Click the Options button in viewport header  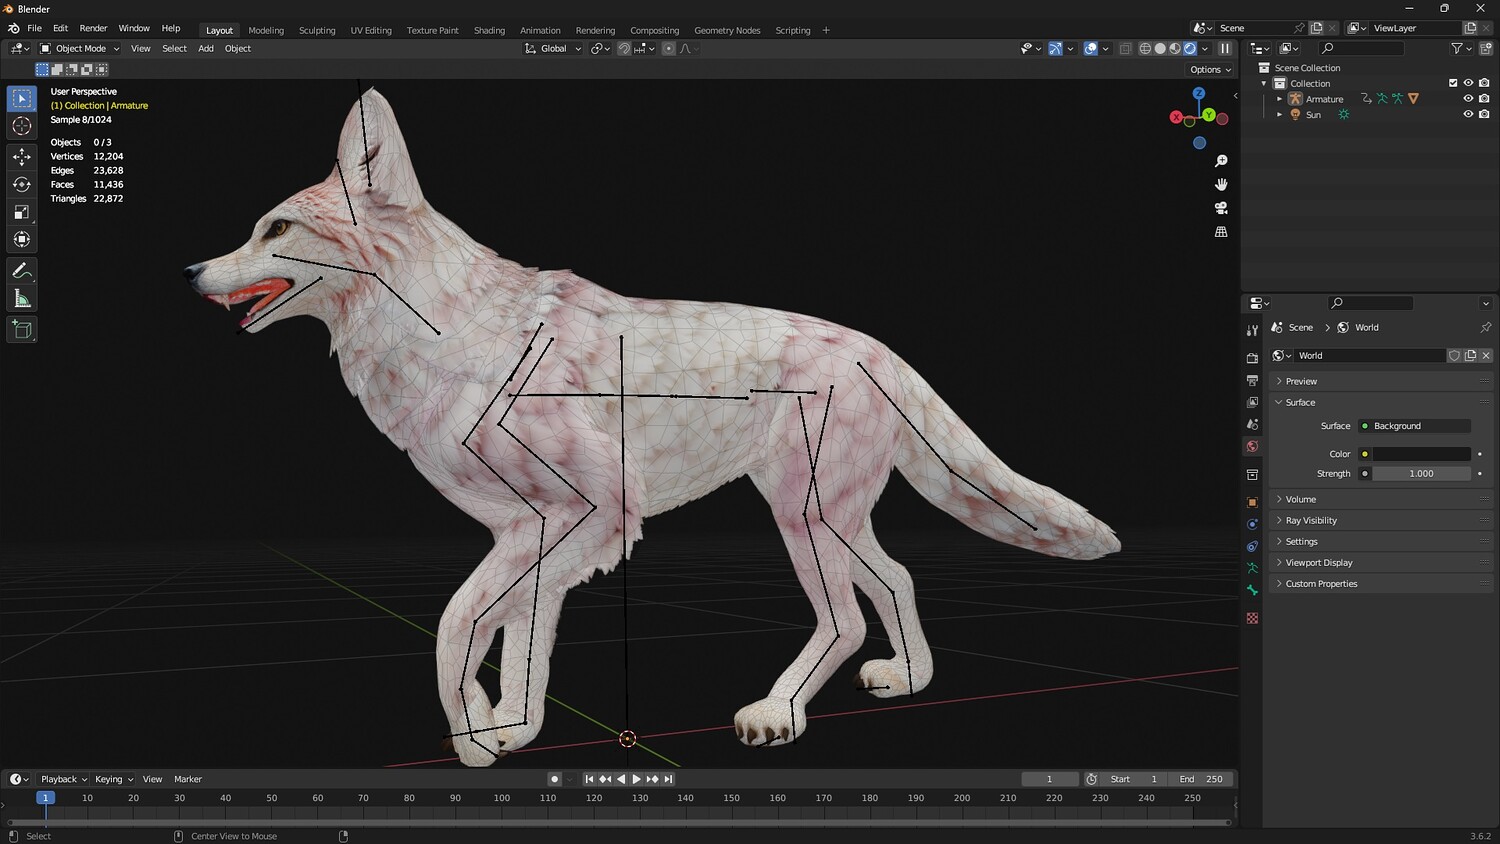1210,70
